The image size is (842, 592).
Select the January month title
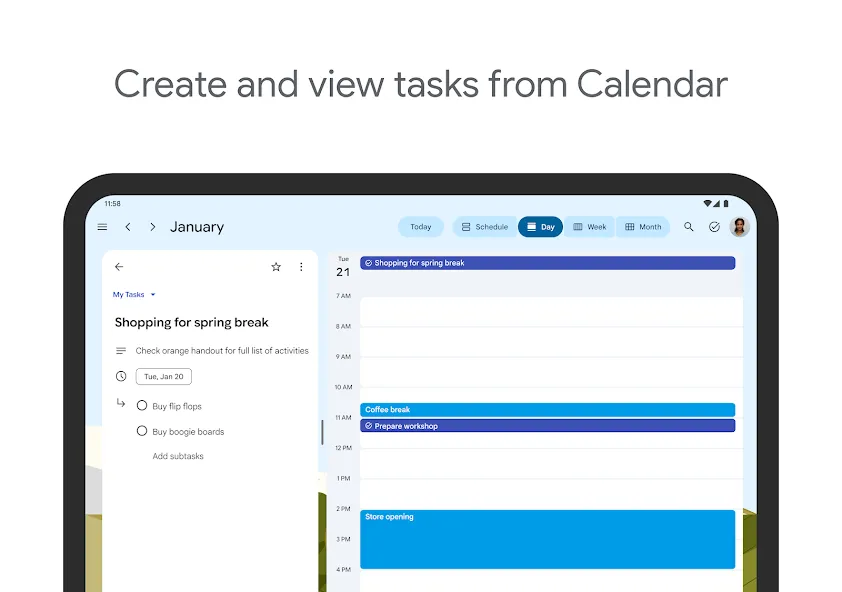tap(197, 227)
